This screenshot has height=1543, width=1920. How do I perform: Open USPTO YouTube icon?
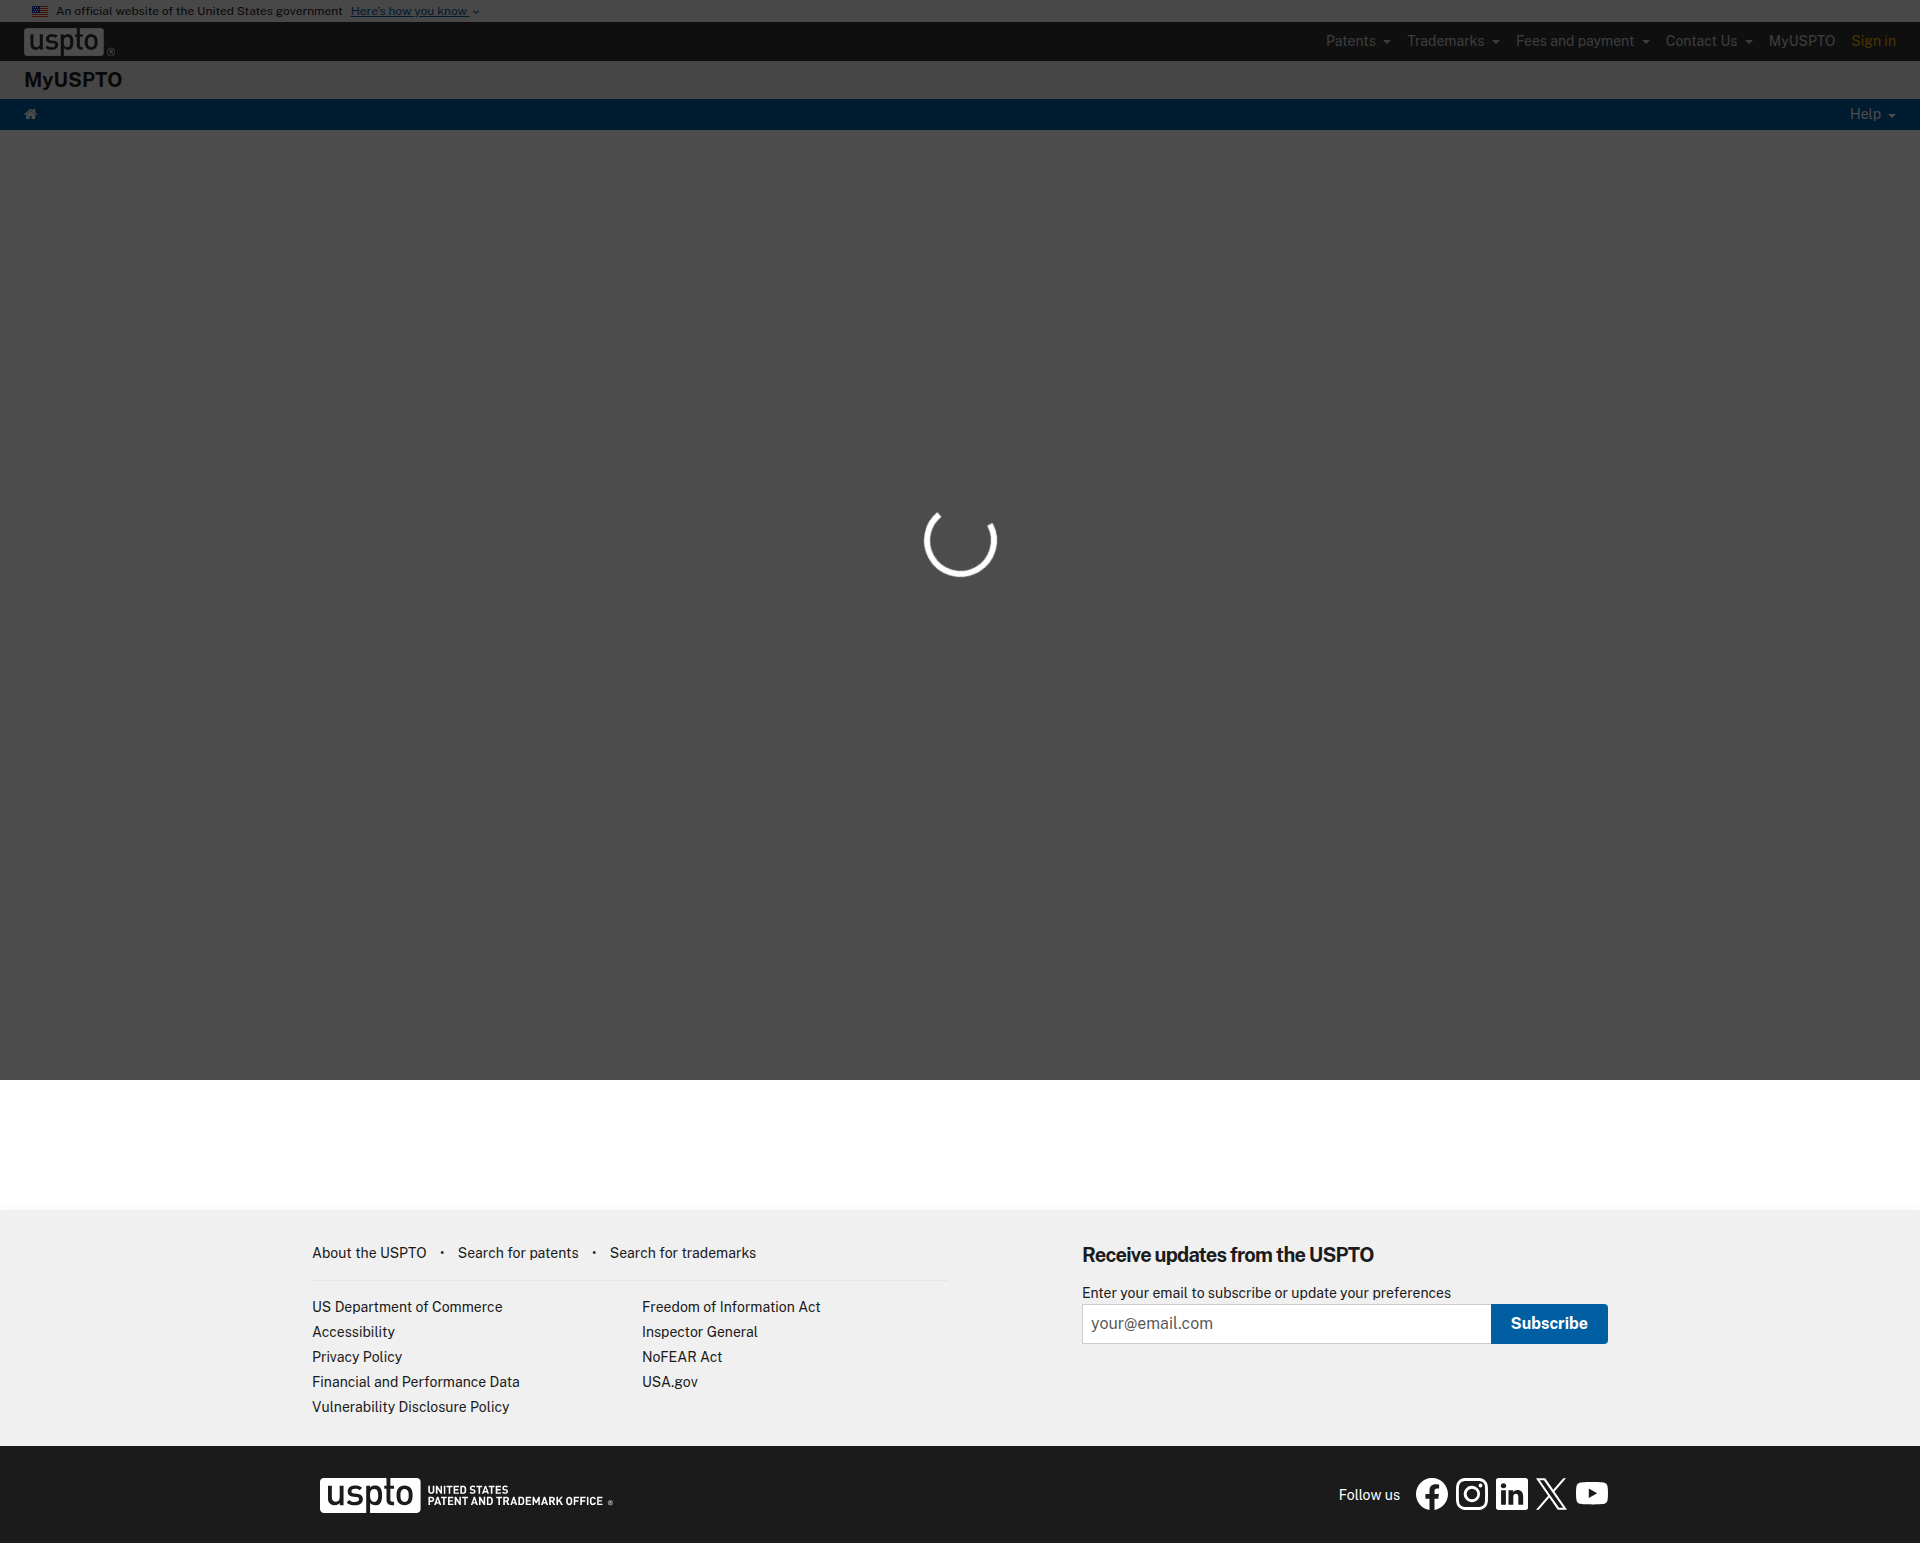1591,1494
